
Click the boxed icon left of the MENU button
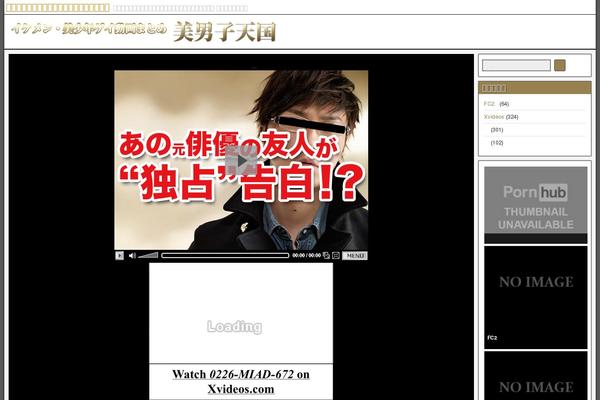336,255
